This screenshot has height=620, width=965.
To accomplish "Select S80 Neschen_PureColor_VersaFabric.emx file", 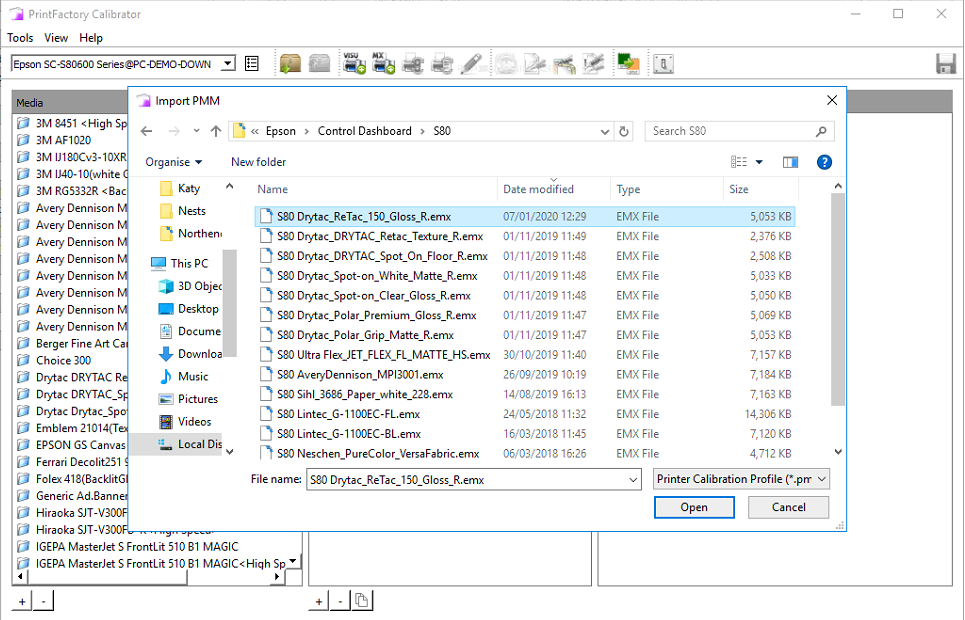I will click(x=378, y=453).
